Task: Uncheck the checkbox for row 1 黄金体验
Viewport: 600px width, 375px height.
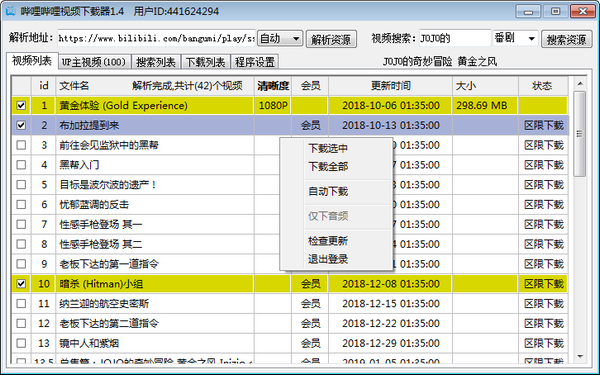Action: click(21, 105)
